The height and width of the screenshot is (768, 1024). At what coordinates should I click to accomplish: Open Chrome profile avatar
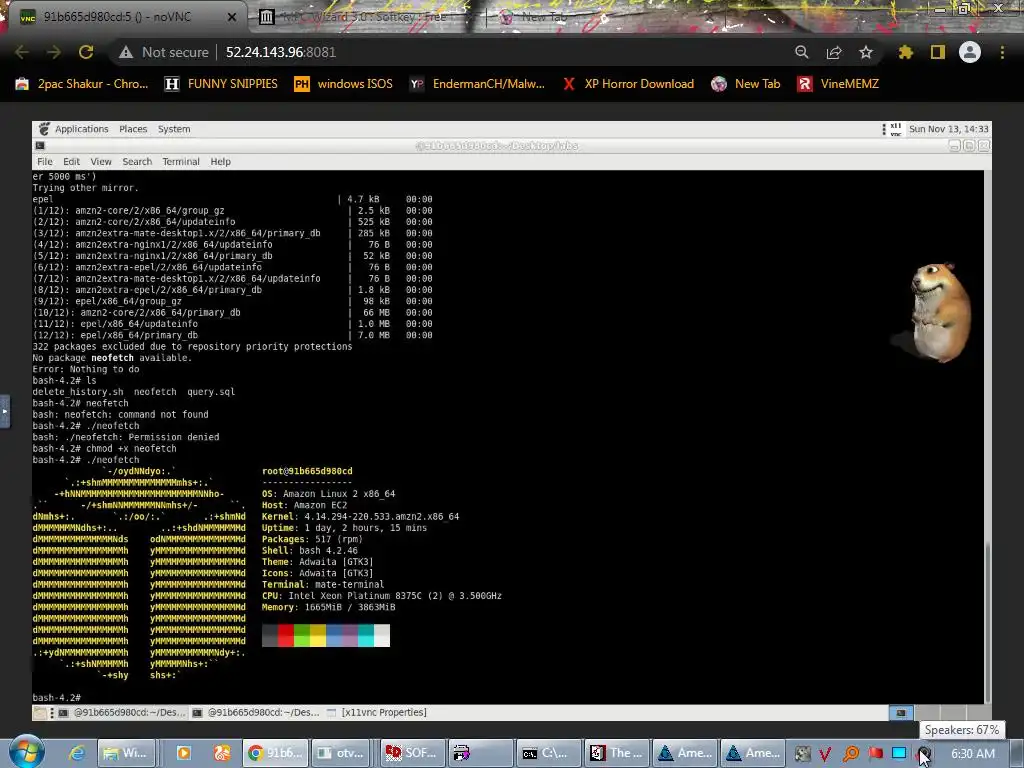point(970,52)
